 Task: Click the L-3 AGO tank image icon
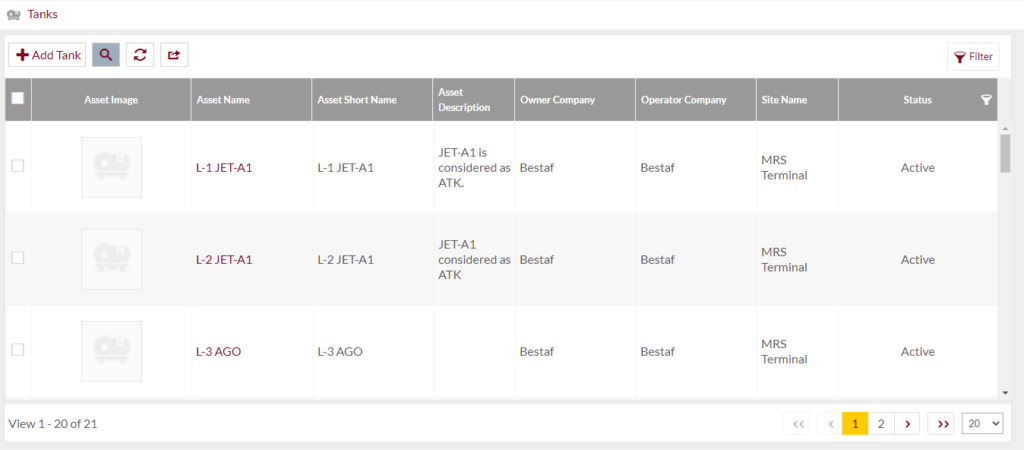point(112,351)
